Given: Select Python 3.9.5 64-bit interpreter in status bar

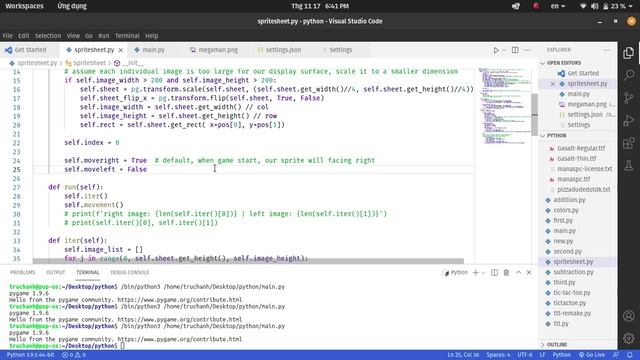Looking at the screenshot, I should click(x=30, y=355).
